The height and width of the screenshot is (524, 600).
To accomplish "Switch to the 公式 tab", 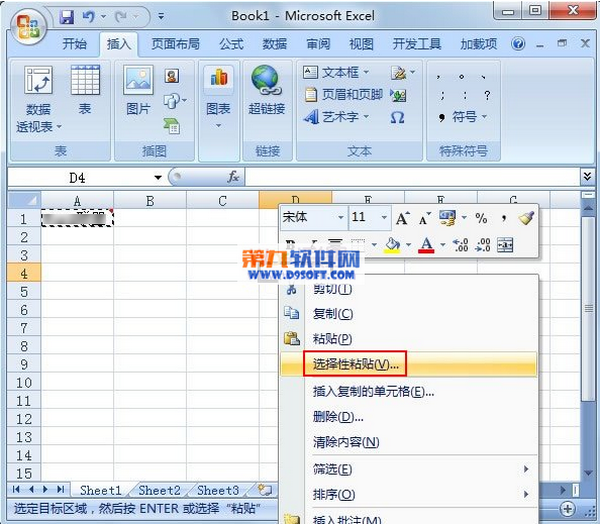I will [x=232, y=44].
